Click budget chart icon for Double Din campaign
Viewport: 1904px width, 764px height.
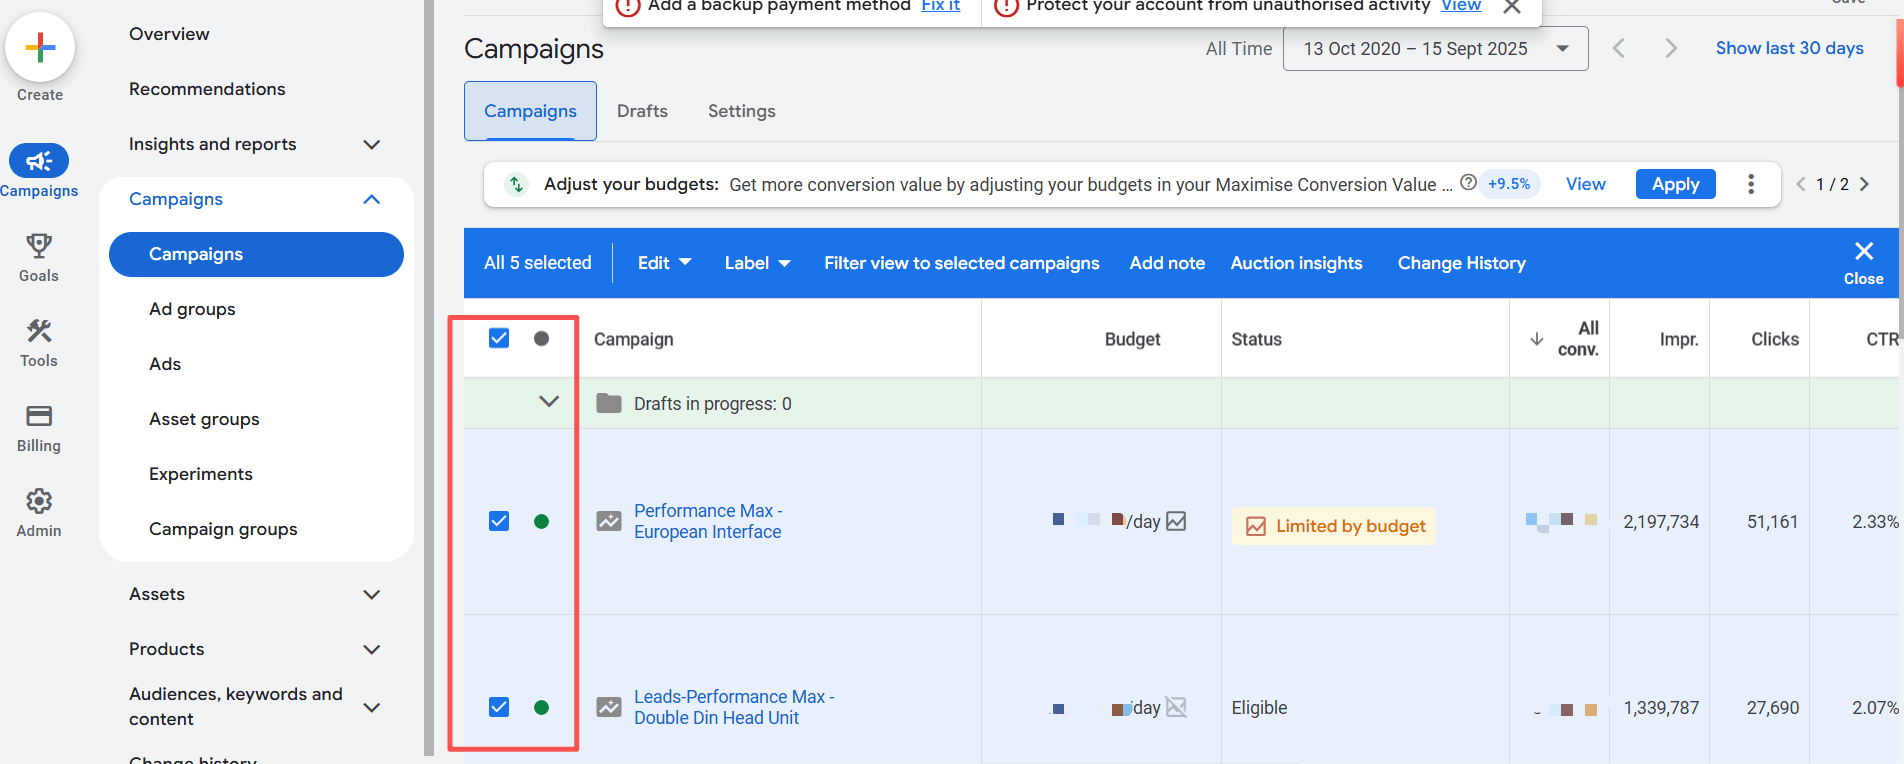point(1176,707)
